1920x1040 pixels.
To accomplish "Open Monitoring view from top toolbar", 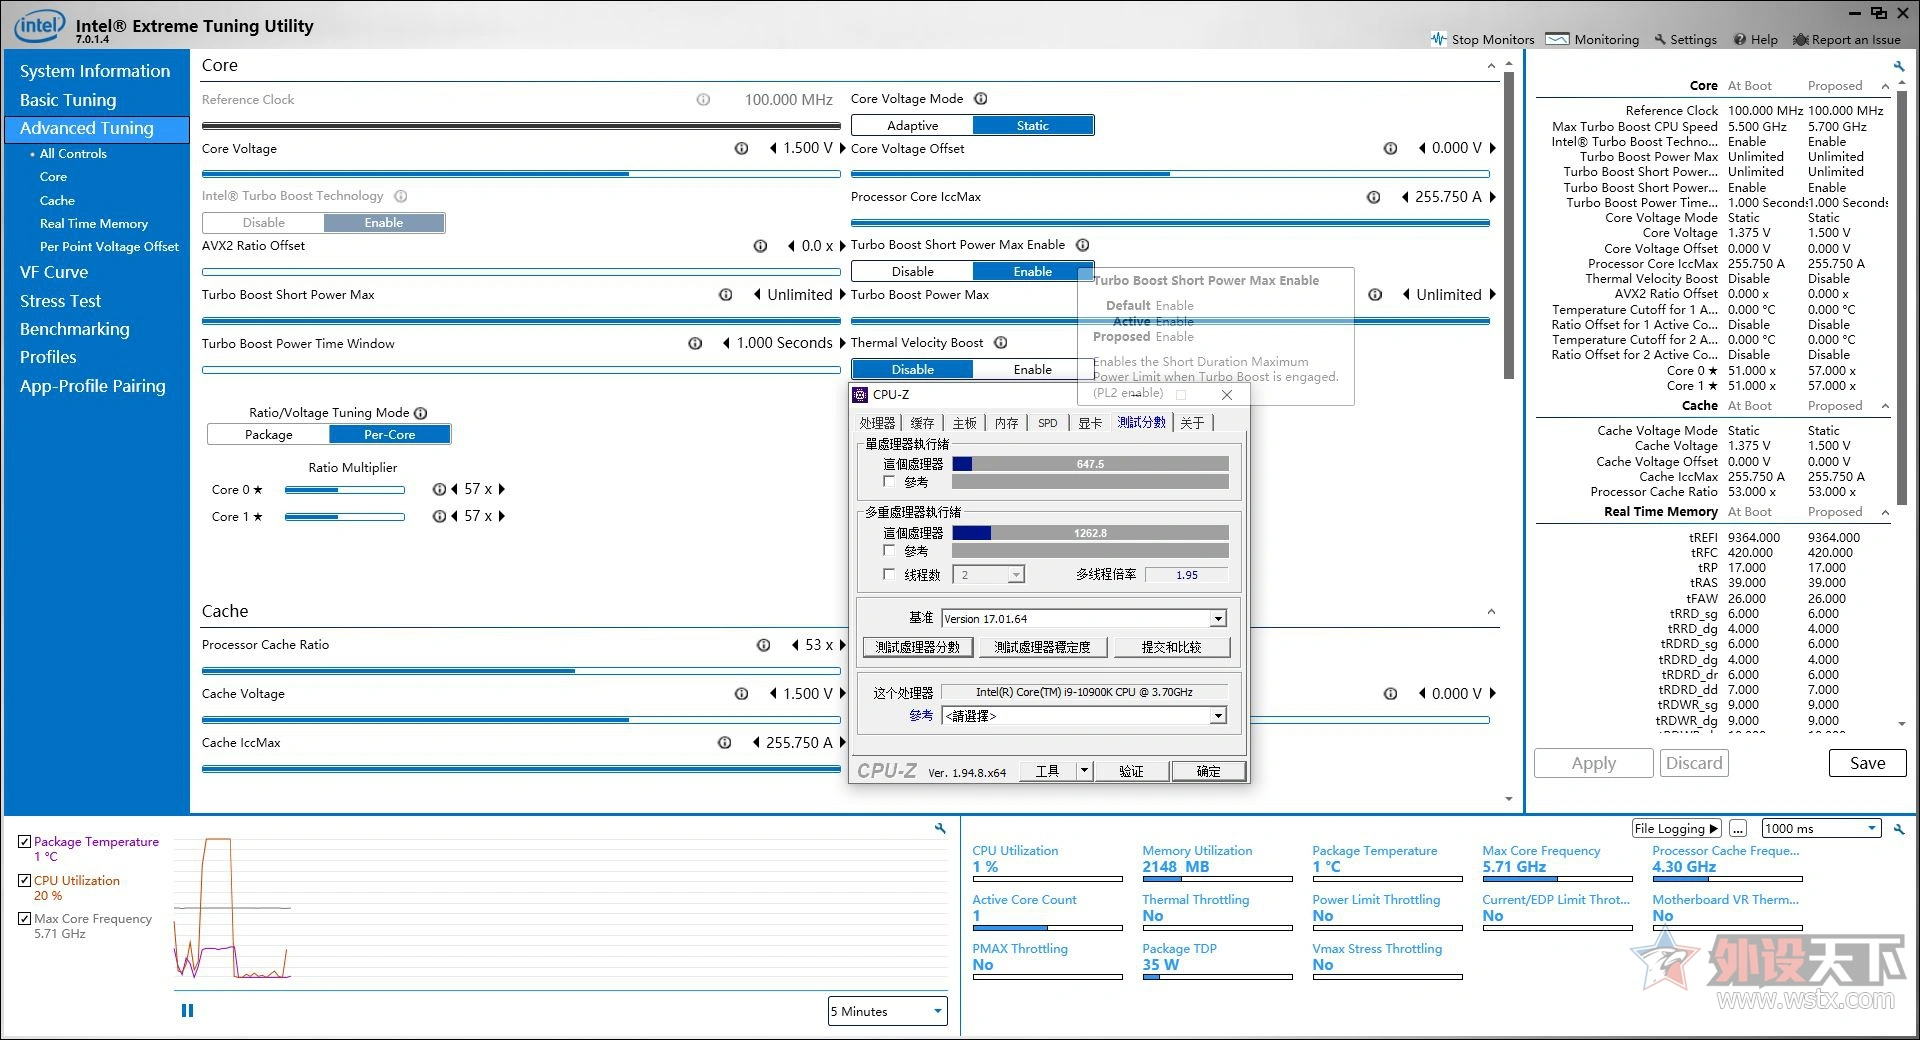I will tap(1592, 40).
